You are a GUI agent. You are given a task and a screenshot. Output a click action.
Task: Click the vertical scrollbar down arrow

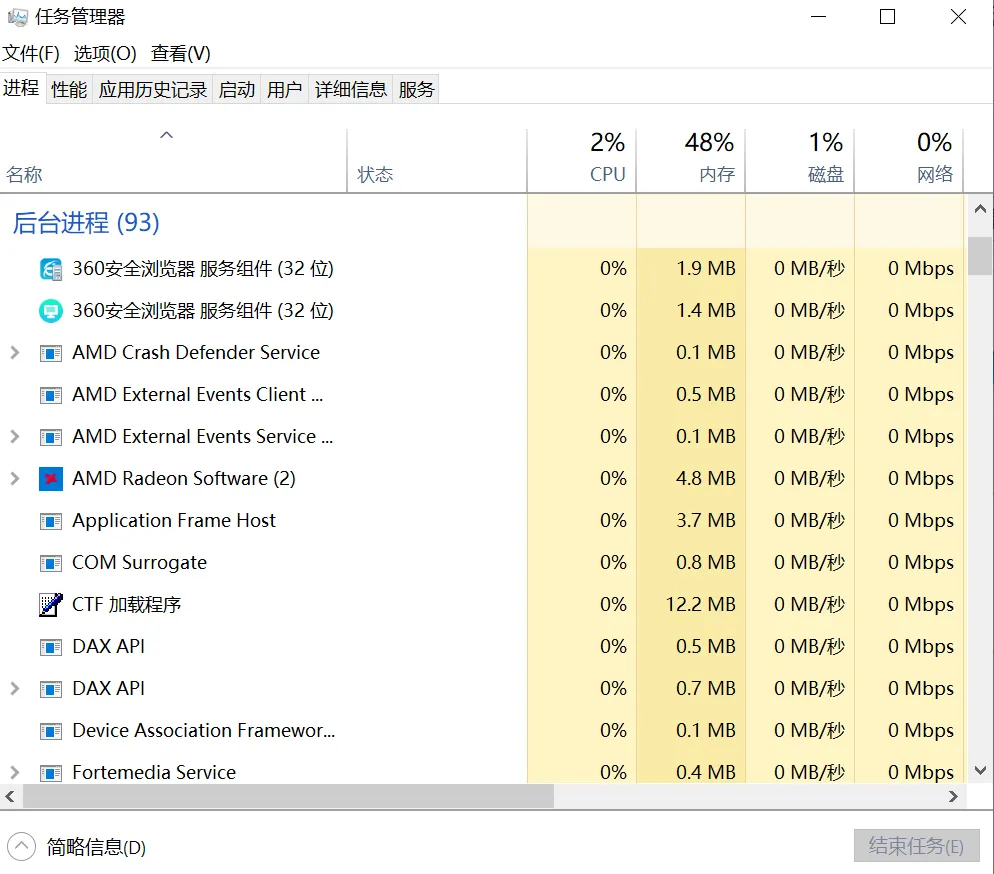(x=980, y=770)
